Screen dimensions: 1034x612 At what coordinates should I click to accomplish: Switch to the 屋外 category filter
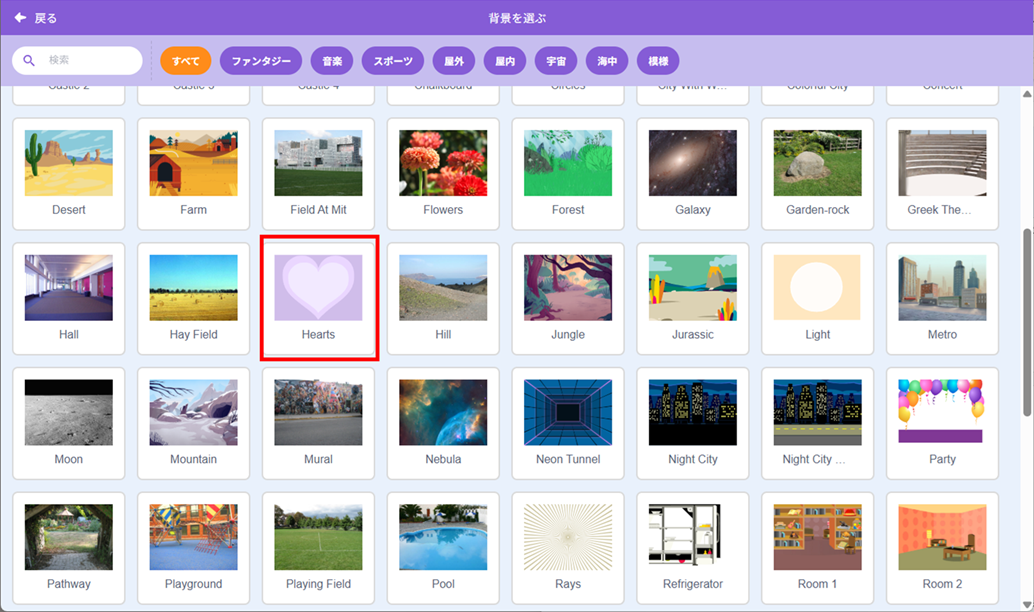pos(454,61)
